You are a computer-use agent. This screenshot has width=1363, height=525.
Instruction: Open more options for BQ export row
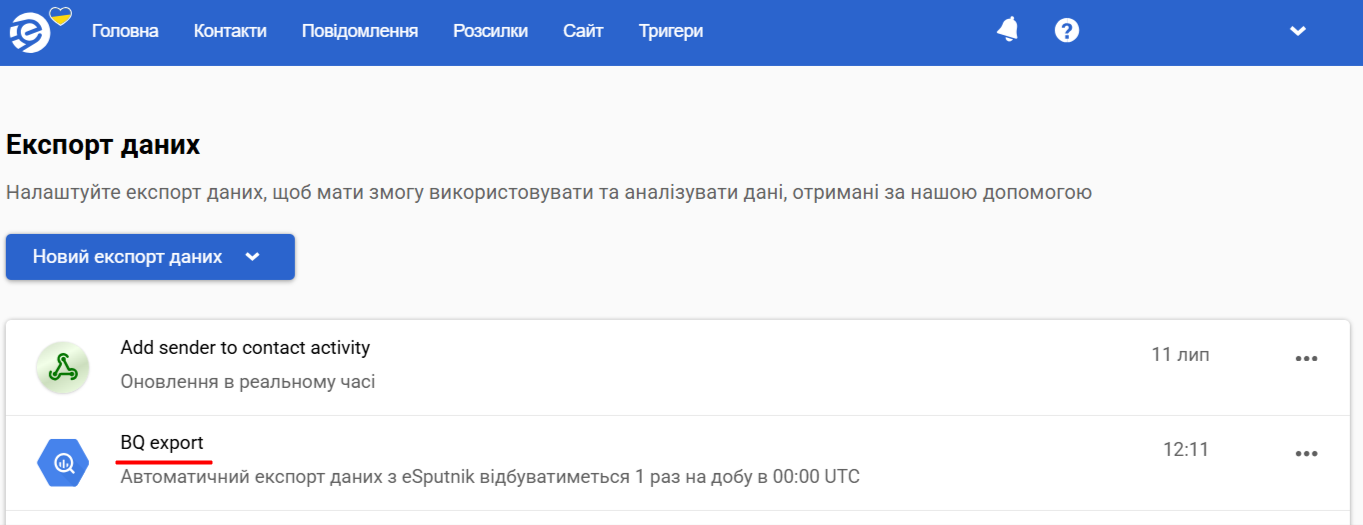pos(1306,454)
